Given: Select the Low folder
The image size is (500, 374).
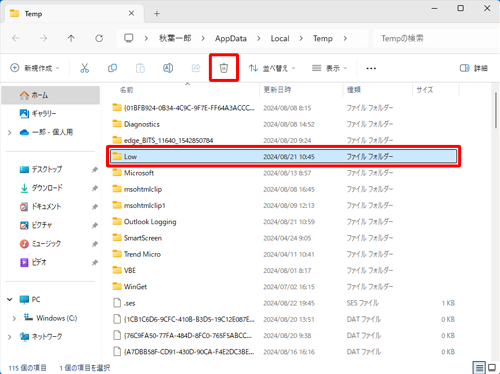Looking at the screenshot, I should pos(284,156).
